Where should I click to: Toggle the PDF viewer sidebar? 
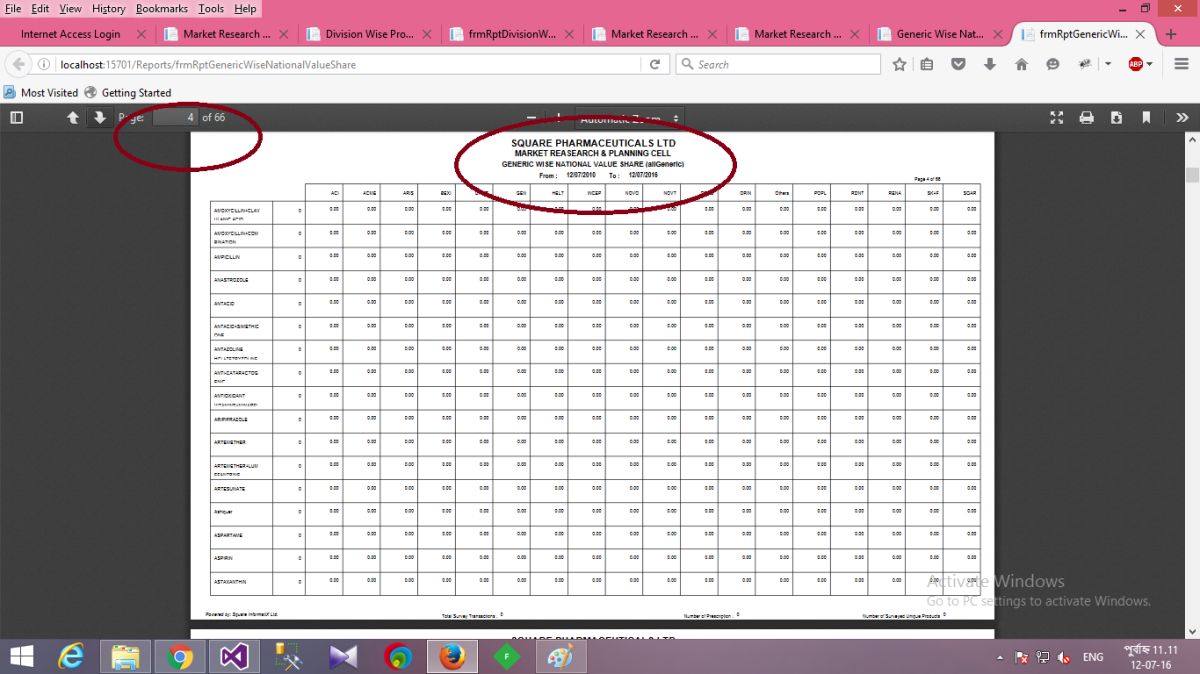tap(16, 118)
